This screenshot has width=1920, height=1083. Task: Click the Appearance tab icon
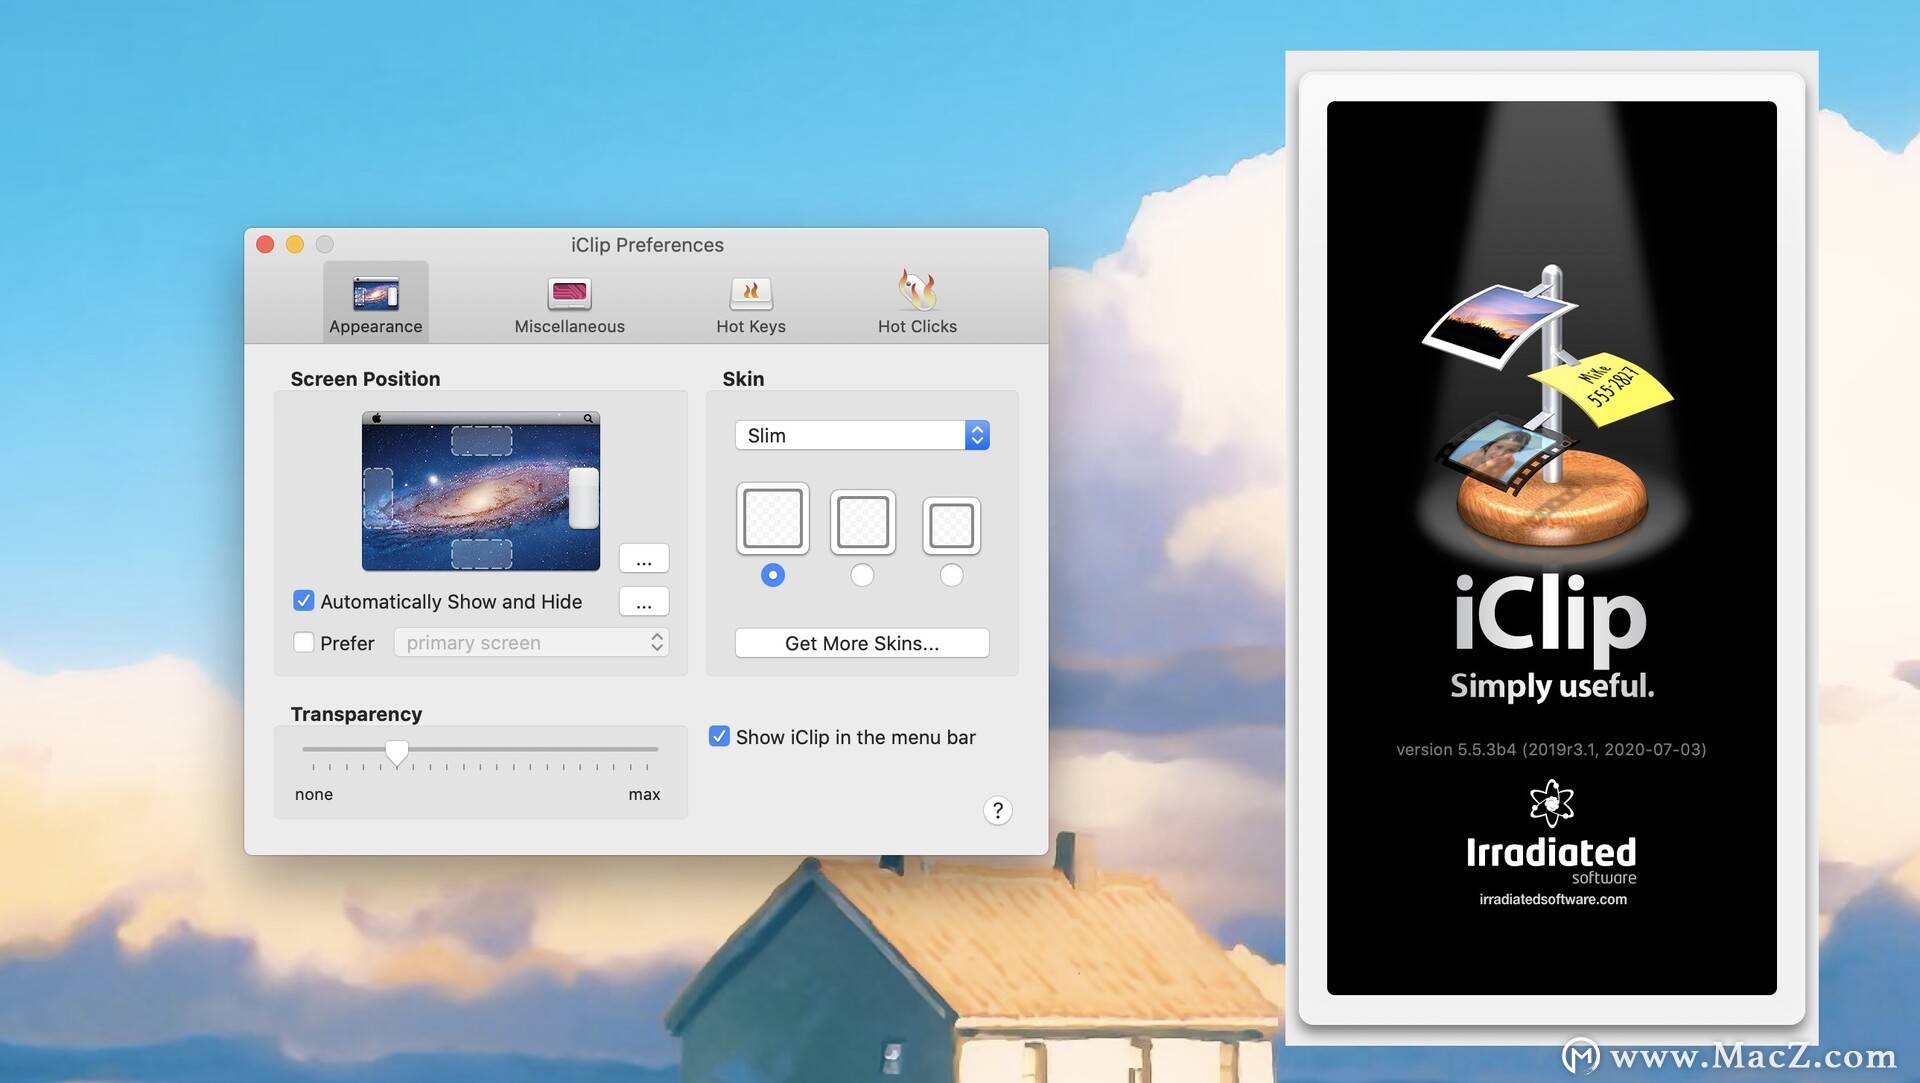click(x=375, y=290)
